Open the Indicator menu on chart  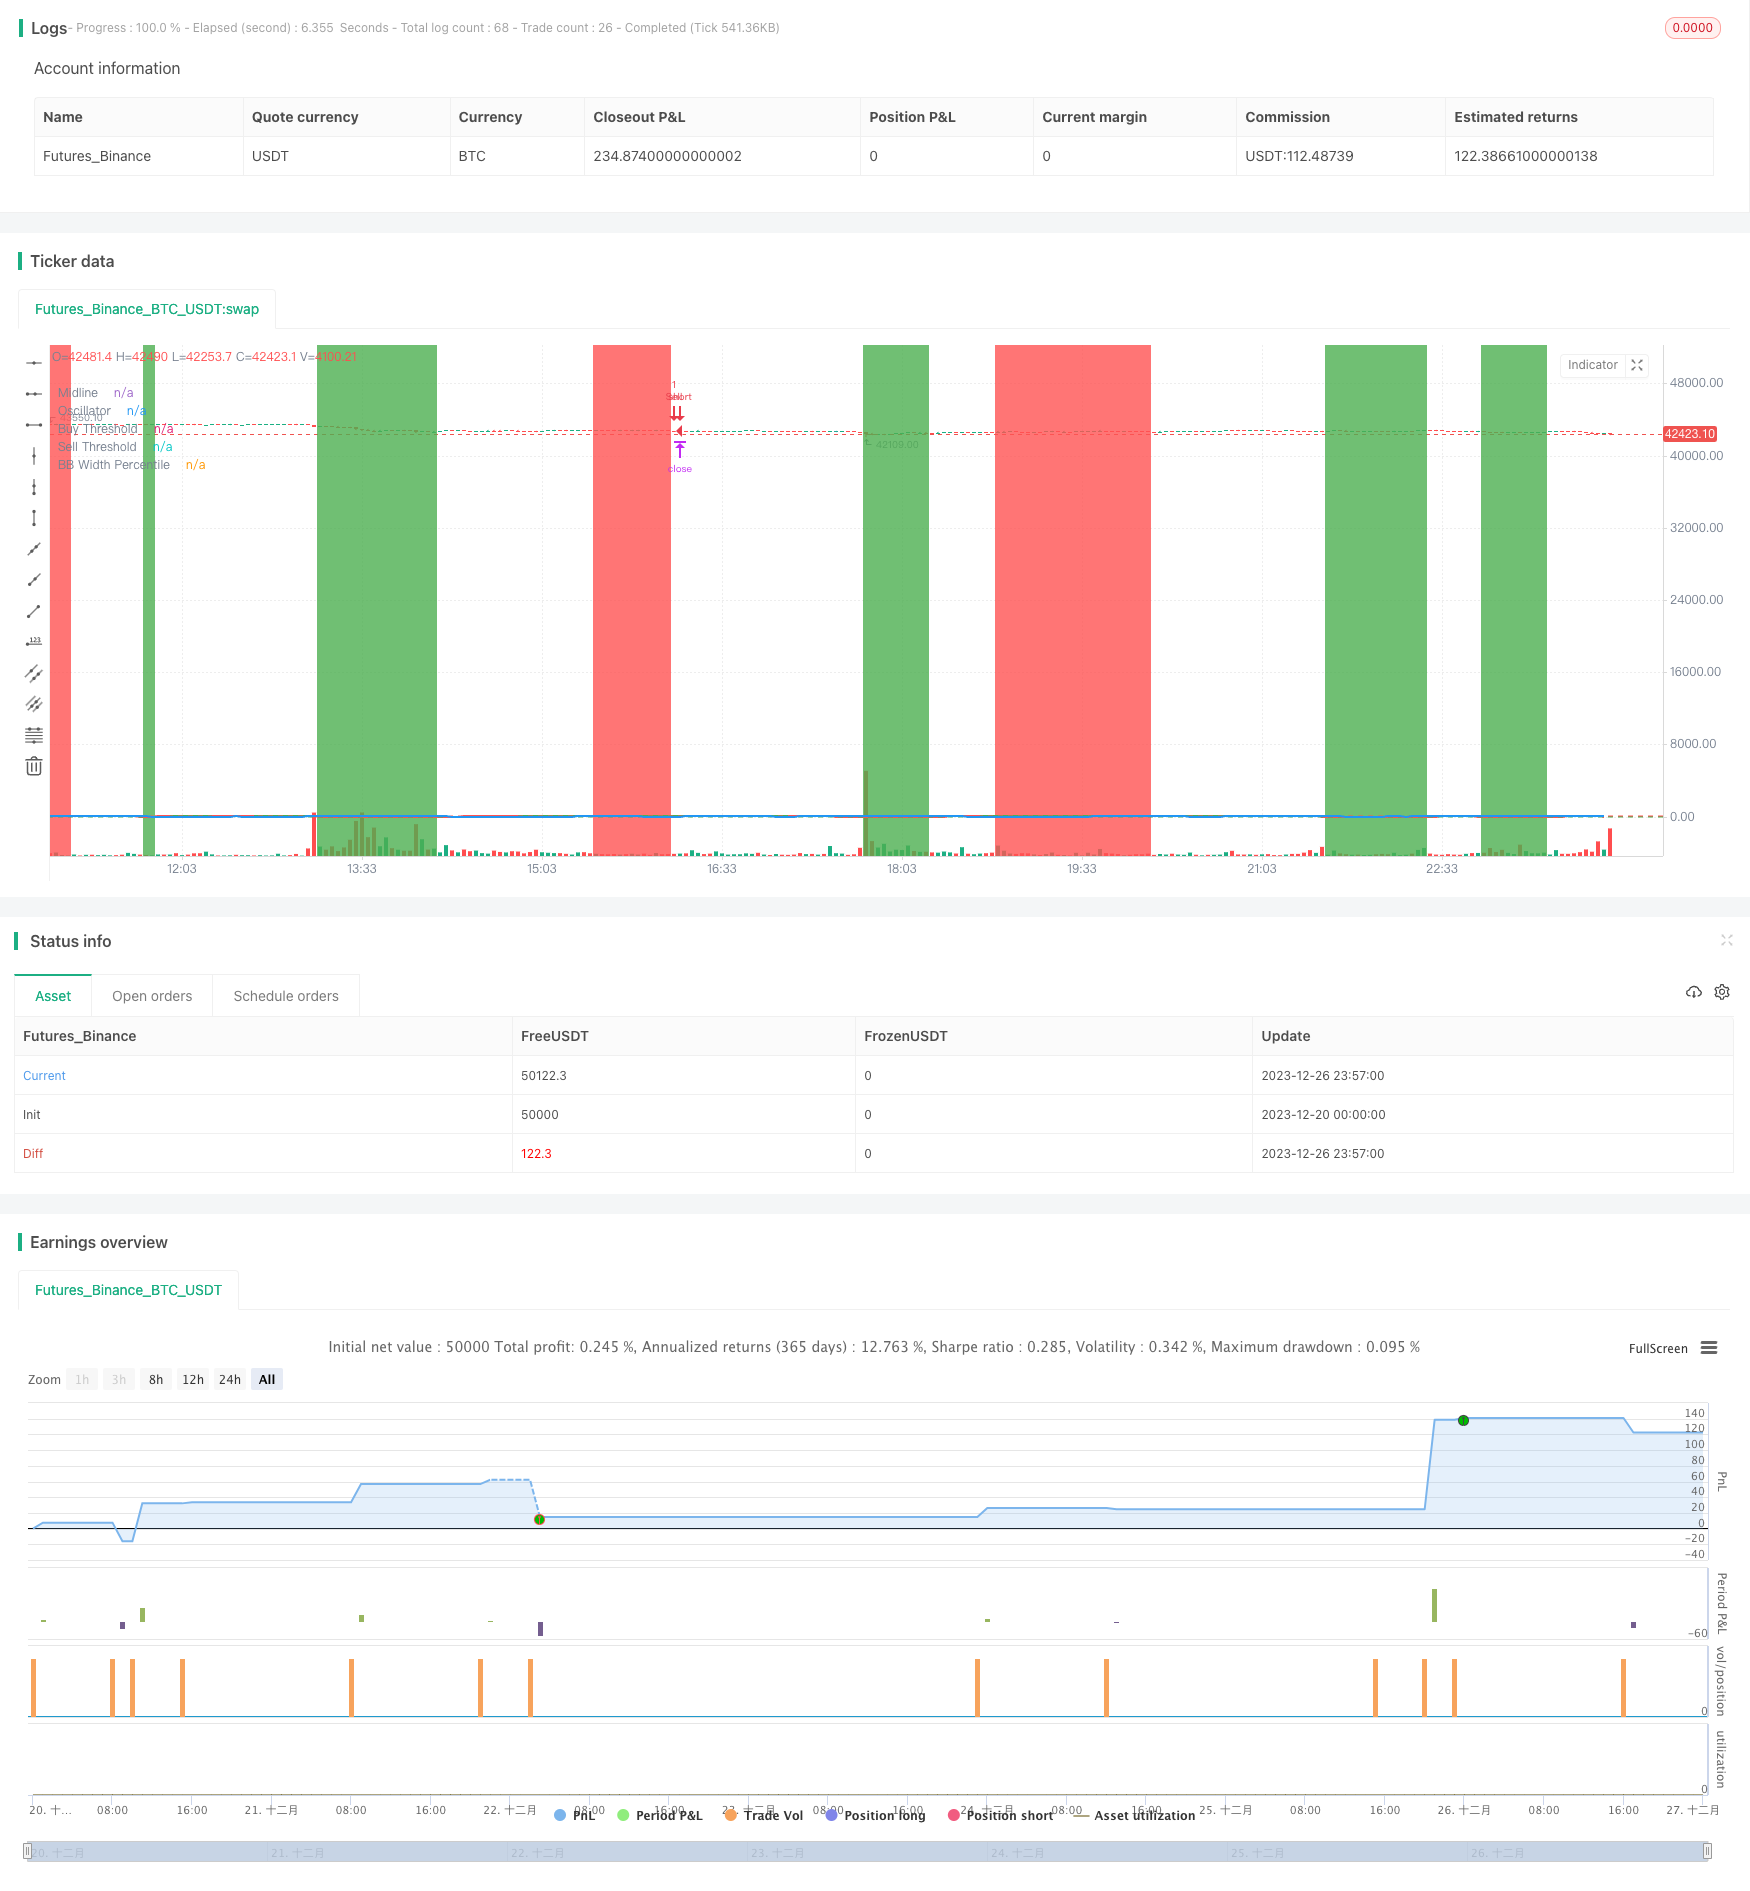coord(1592,365)
